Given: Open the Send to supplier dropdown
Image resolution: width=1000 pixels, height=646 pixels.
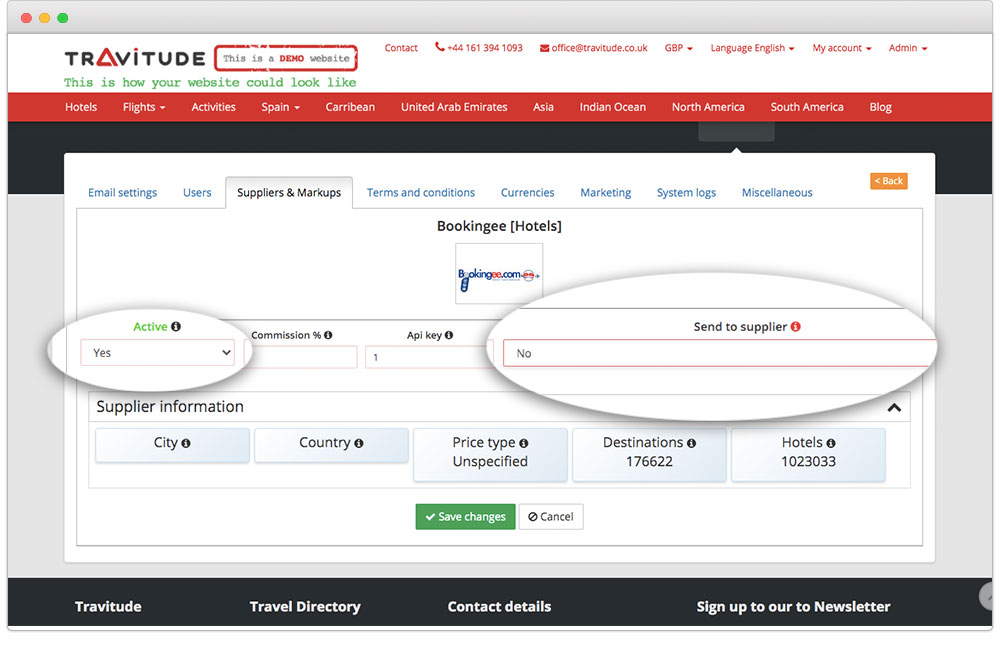Looking at the screenshot, I should tap(718, 353).
